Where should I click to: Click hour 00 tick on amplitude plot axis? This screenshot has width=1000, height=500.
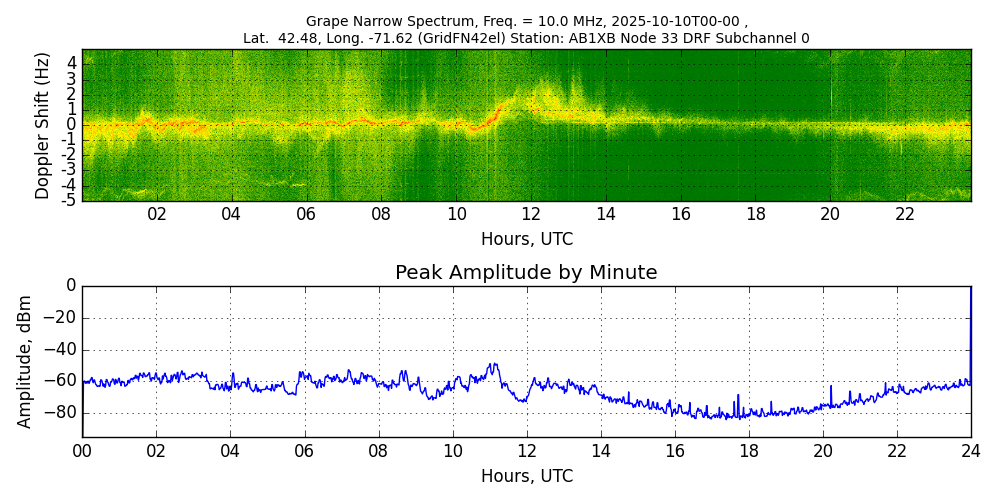coord(82,450)
